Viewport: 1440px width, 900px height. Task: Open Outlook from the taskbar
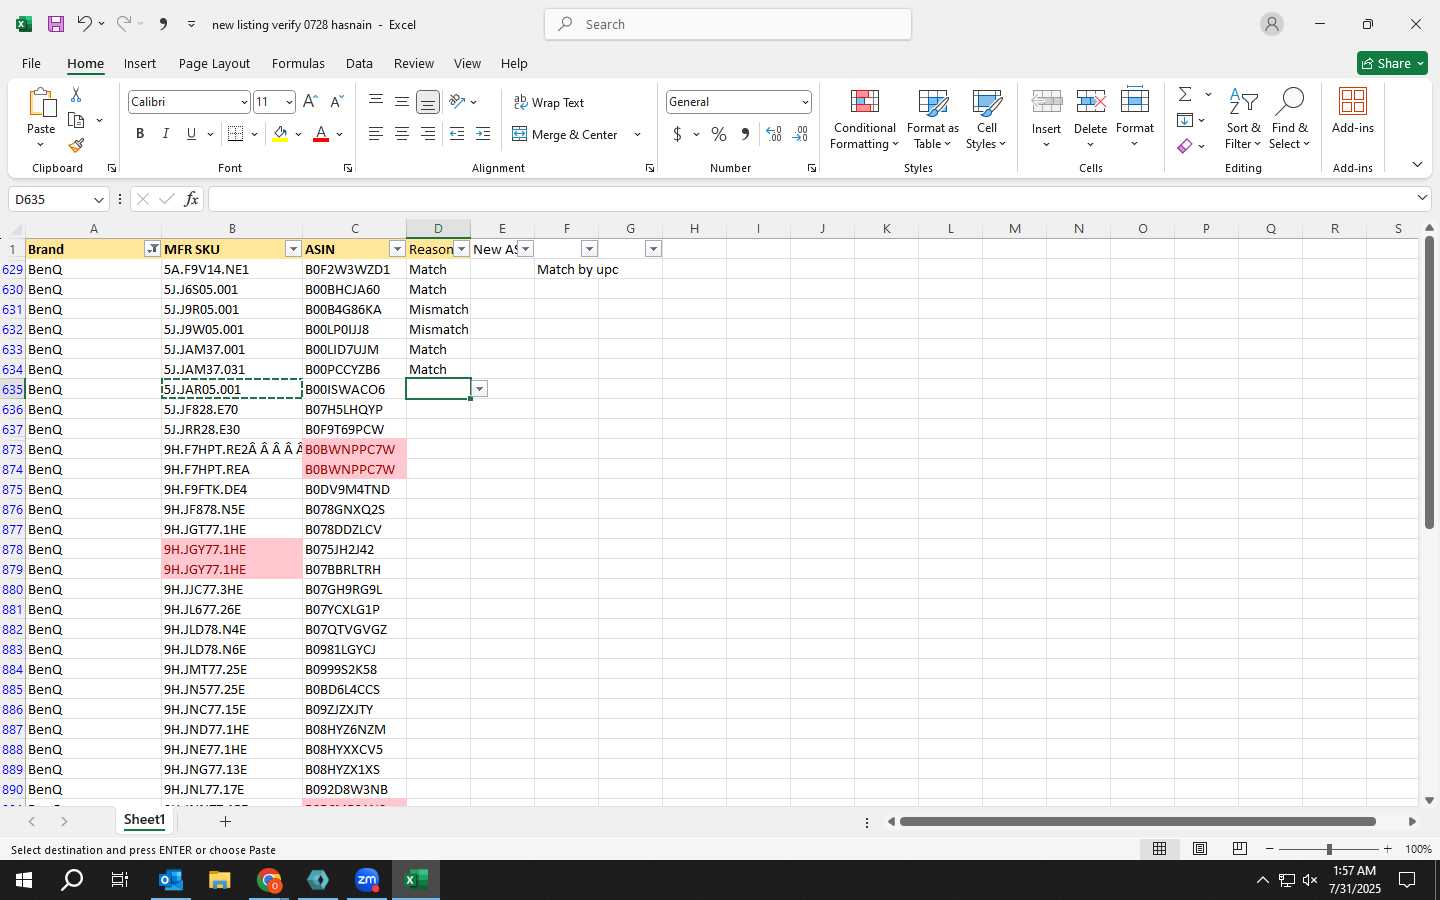(x=170, y=880)
